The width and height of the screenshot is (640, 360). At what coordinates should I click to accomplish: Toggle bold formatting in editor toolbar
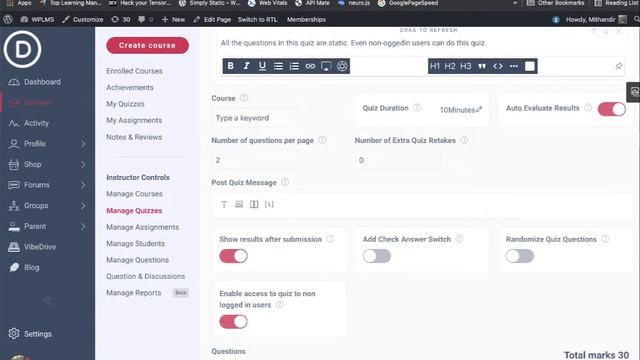pyautogui.click(x=231, y=66)
